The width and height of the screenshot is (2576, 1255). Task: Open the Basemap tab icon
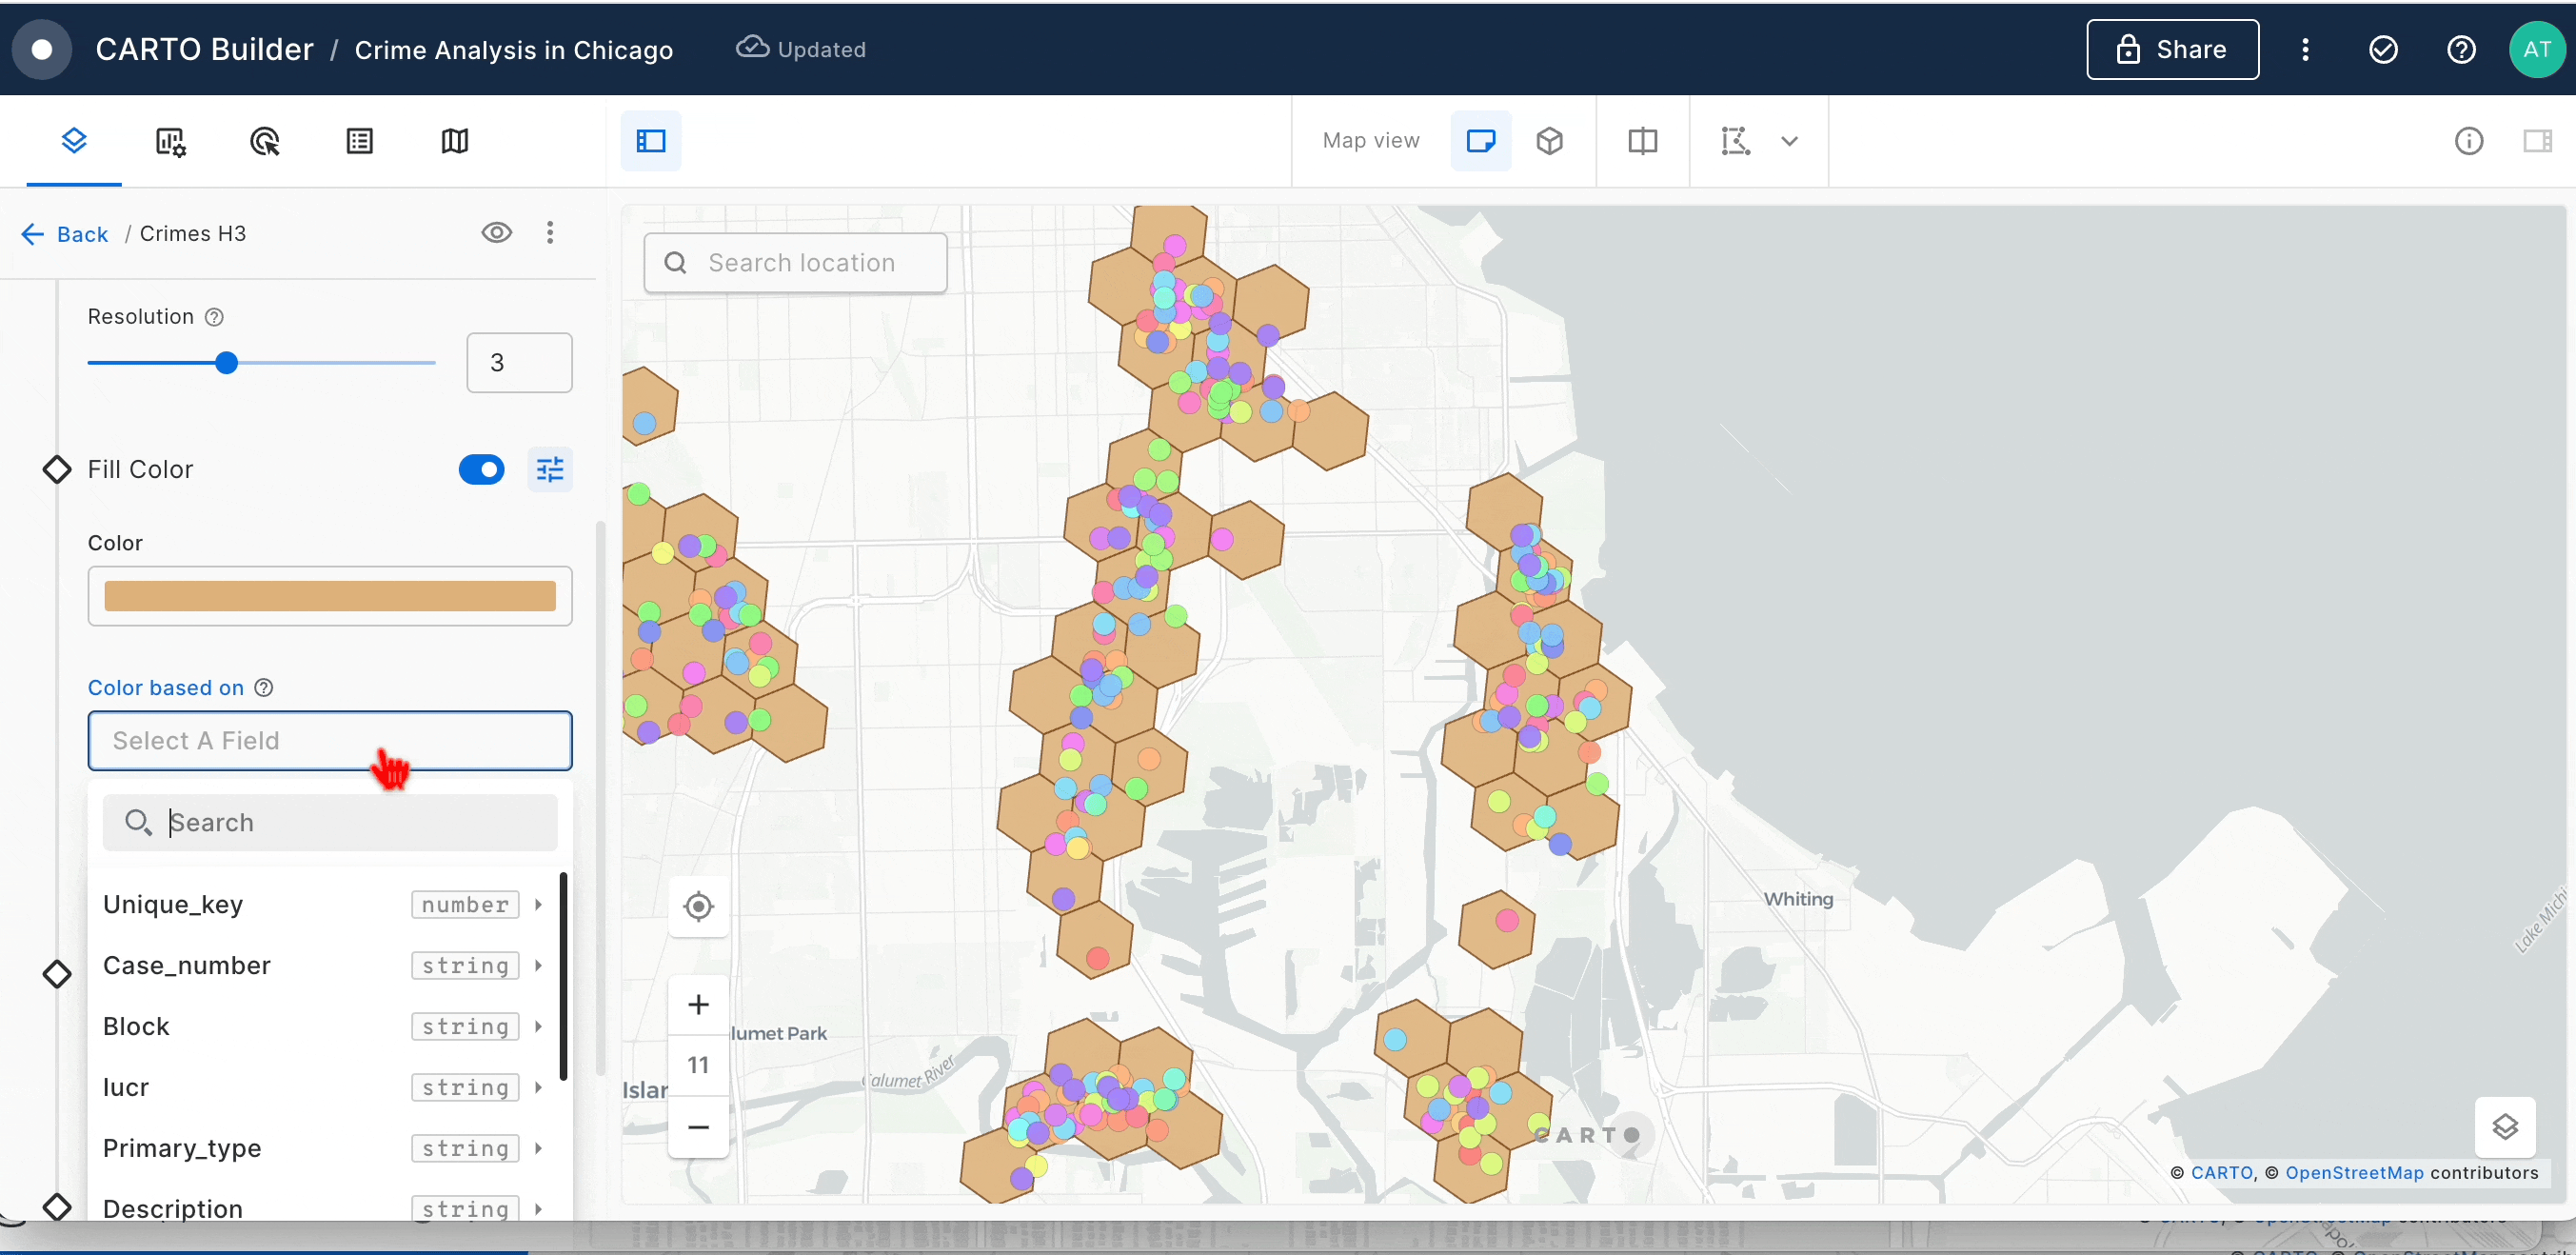coord(455,141)
